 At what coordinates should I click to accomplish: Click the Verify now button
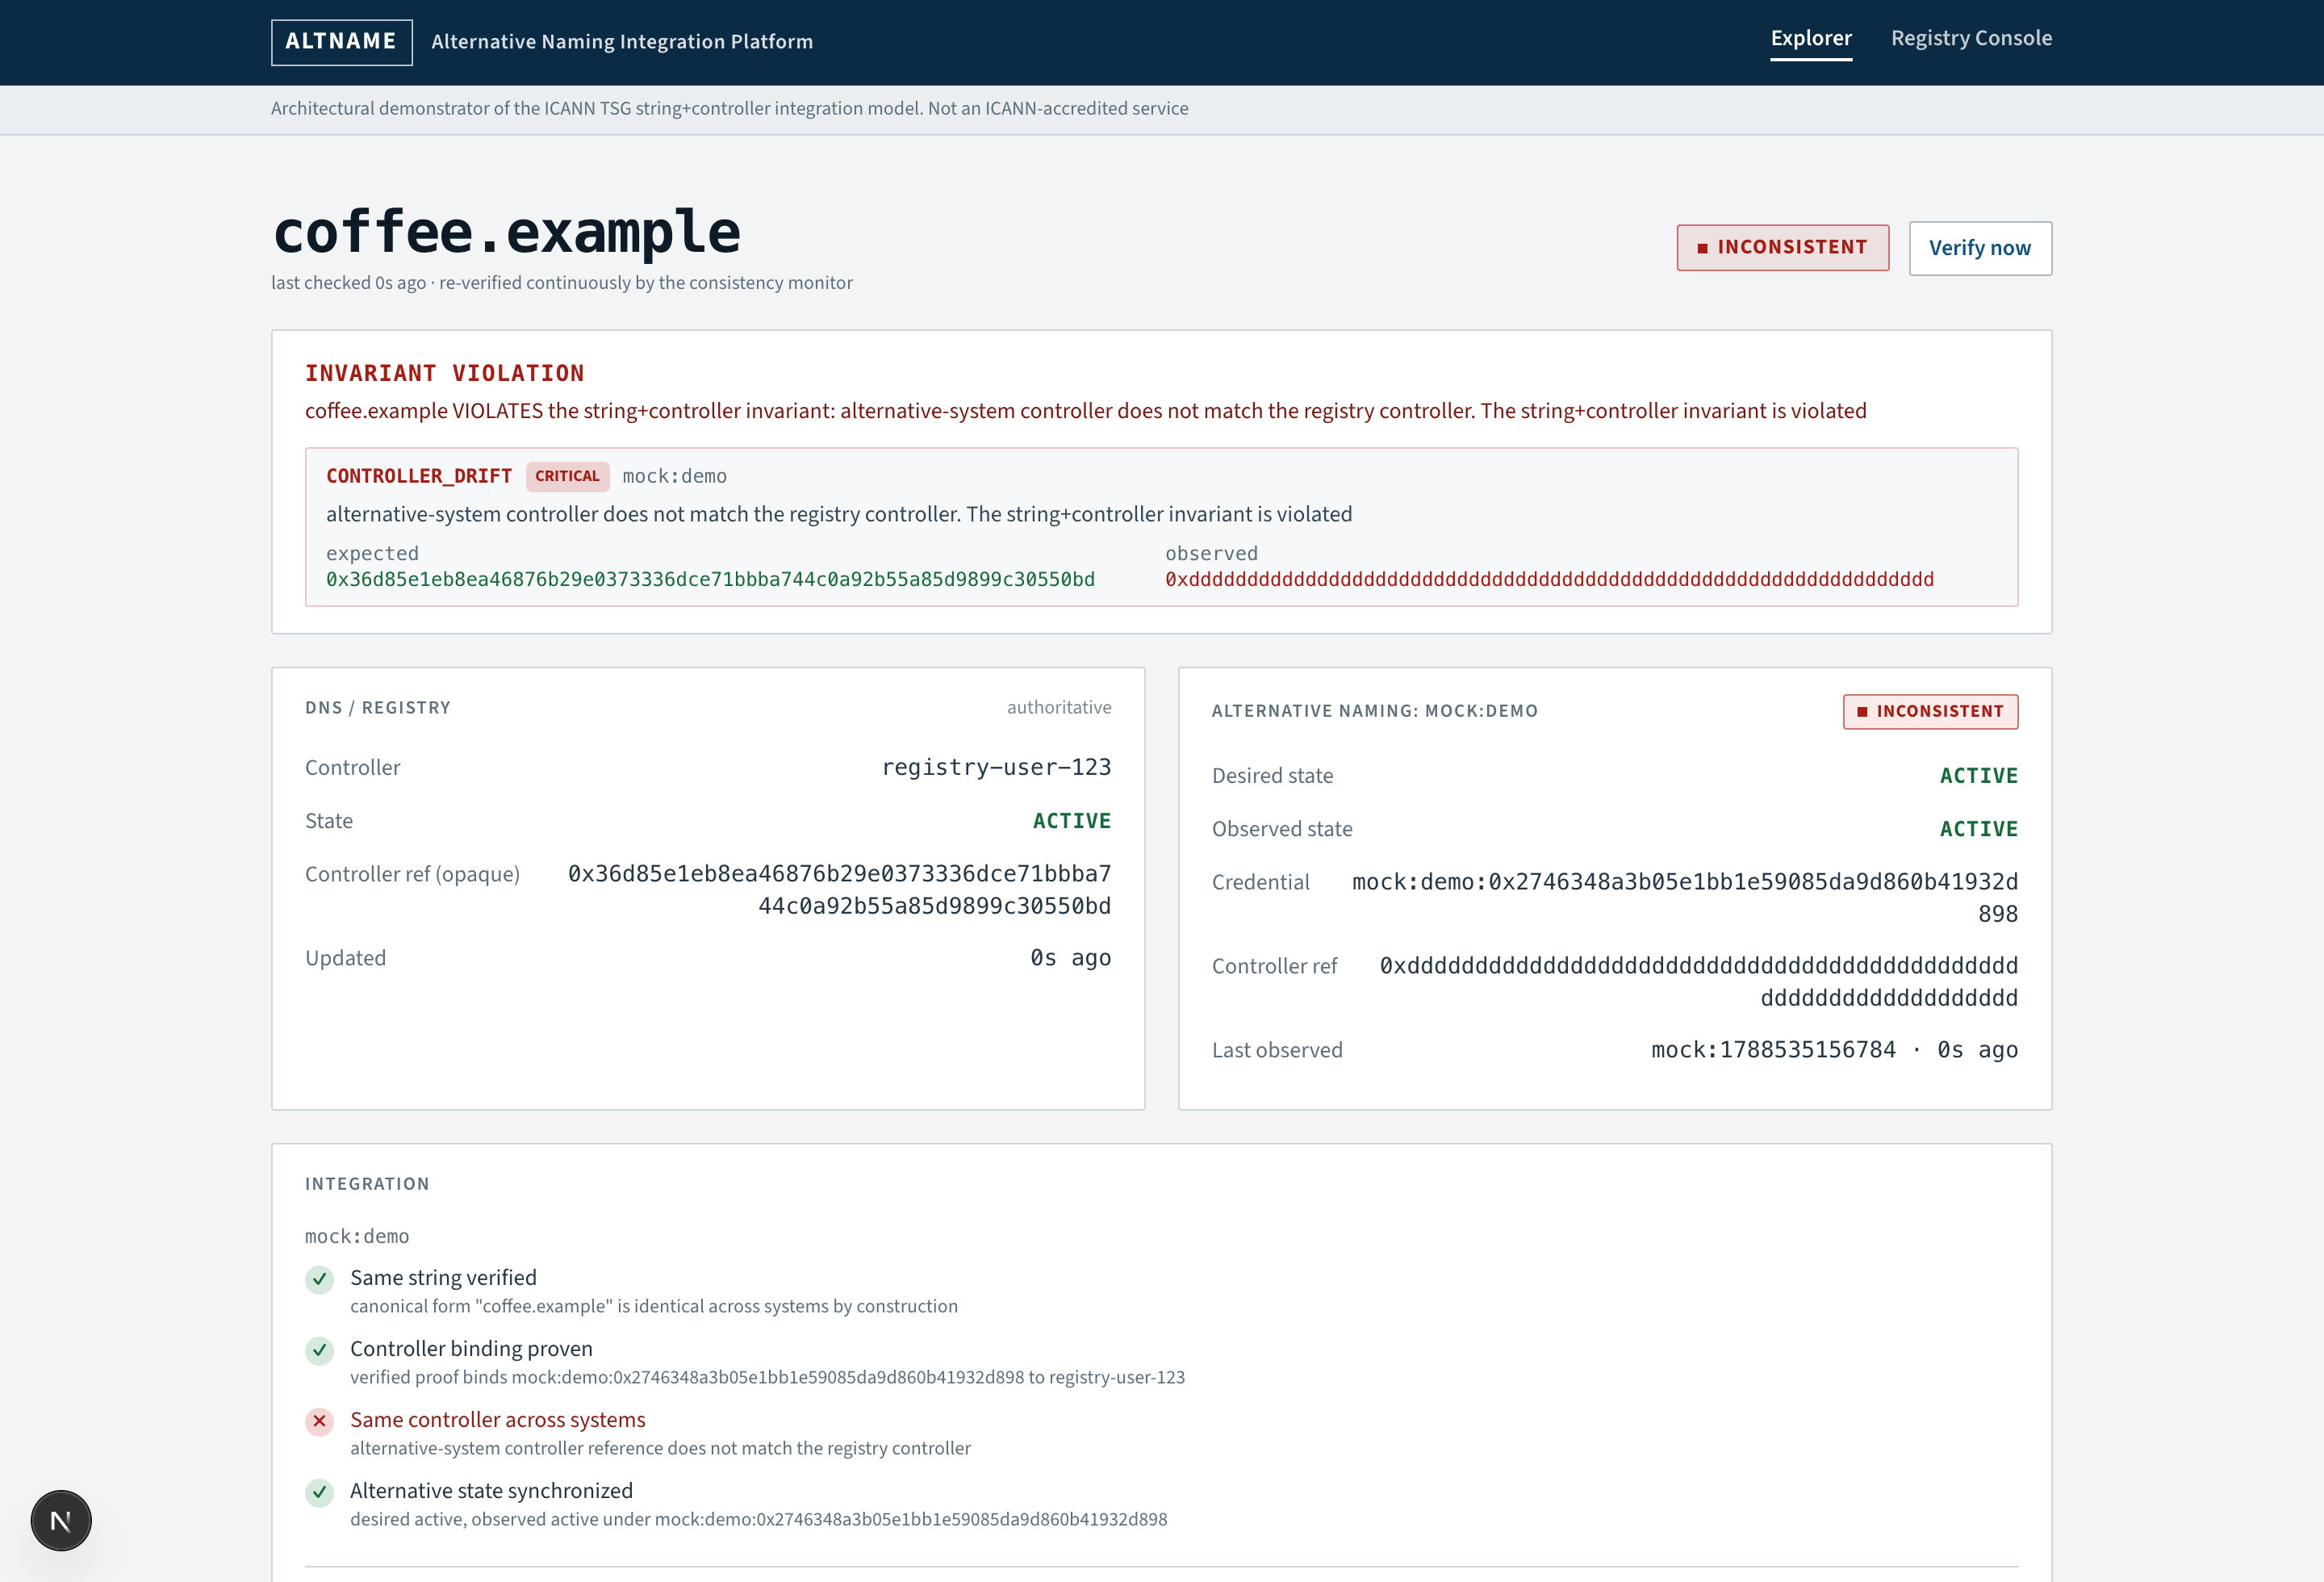[x=1980, y=248]
